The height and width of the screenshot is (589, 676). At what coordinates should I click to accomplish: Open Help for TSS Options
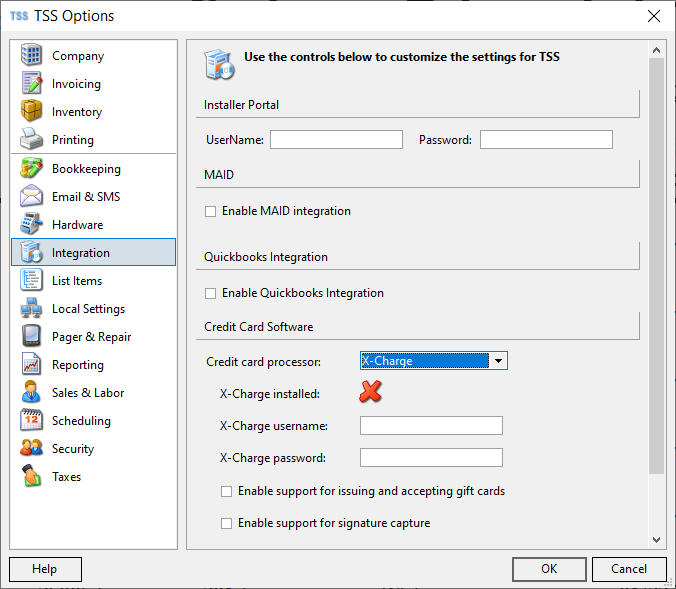tap(45, 569)
